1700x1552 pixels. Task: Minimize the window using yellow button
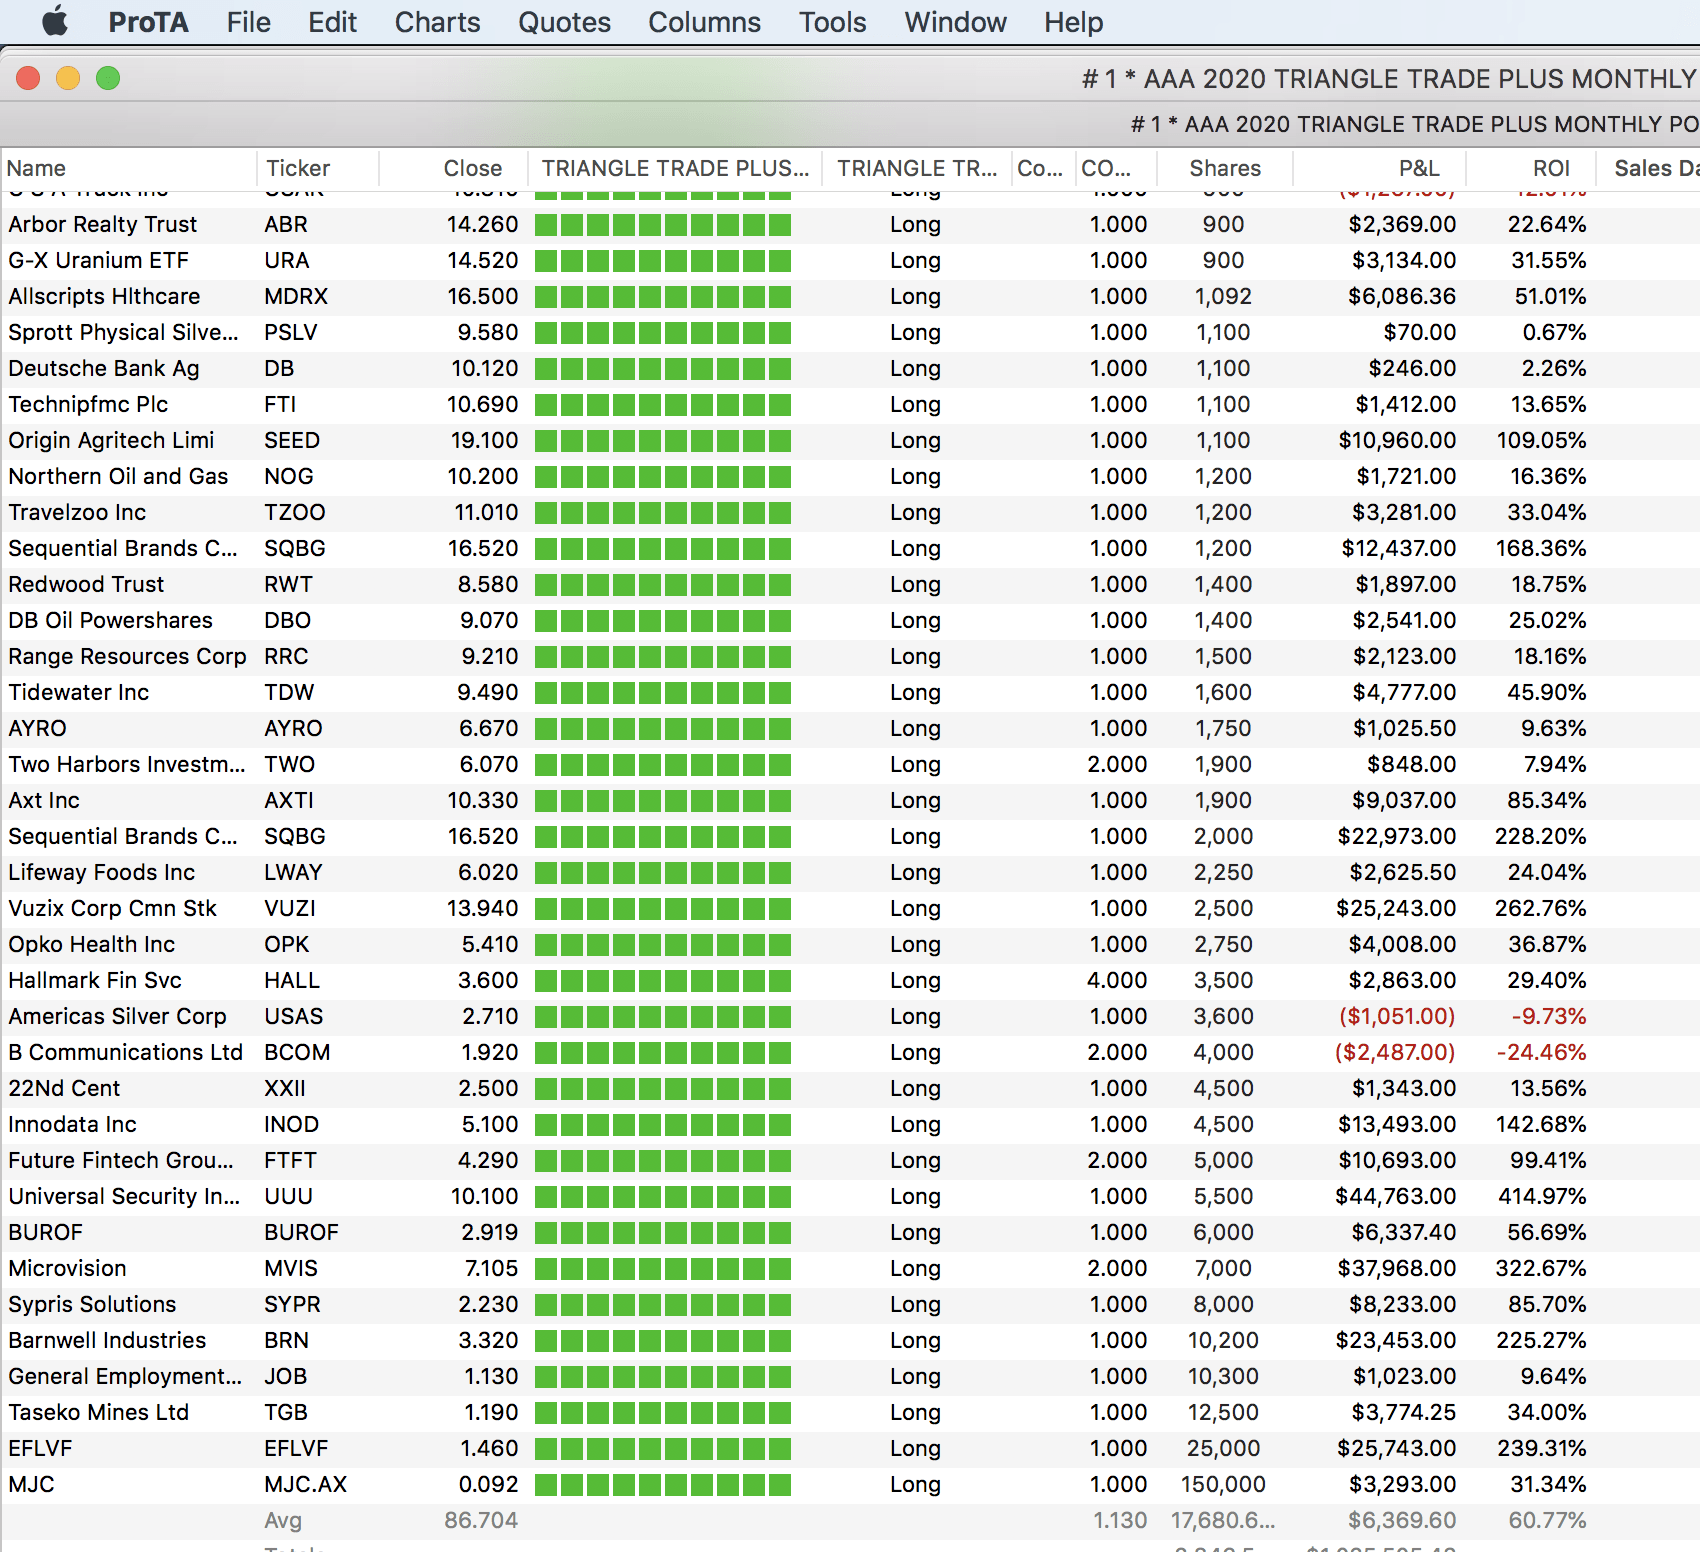[68, 78]
